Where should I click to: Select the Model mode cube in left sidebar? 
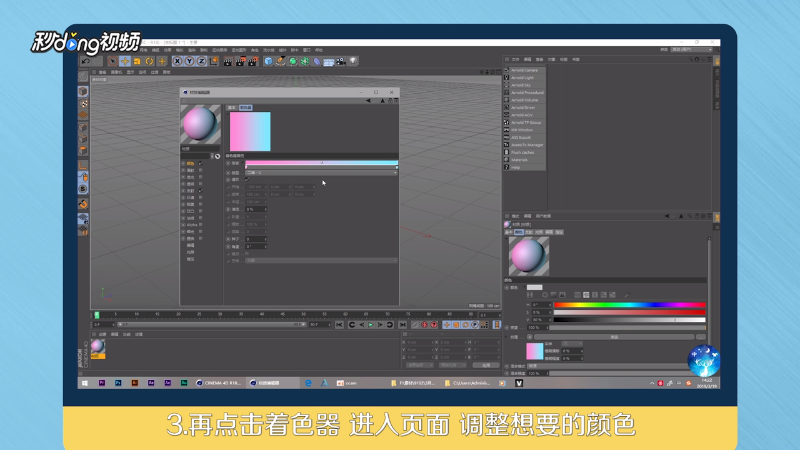pyautogui.click(x=83, y=91)
